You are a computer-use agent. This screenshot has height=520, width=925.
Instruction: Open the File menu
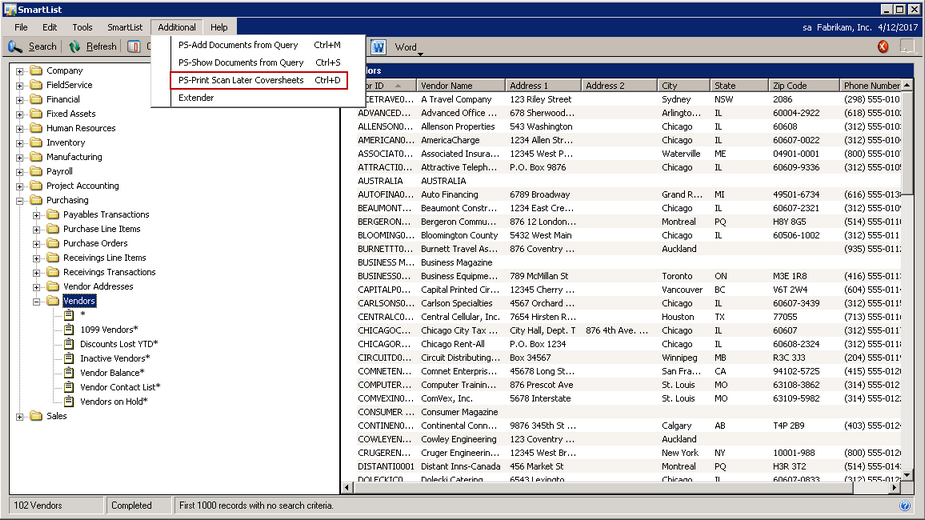click(21, 27)
